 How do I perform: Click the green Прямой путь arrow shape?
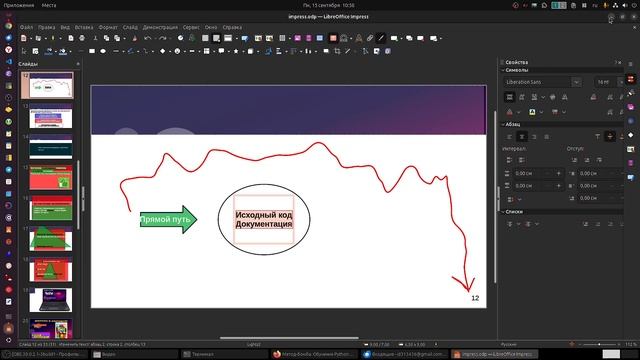click(168, 220)
